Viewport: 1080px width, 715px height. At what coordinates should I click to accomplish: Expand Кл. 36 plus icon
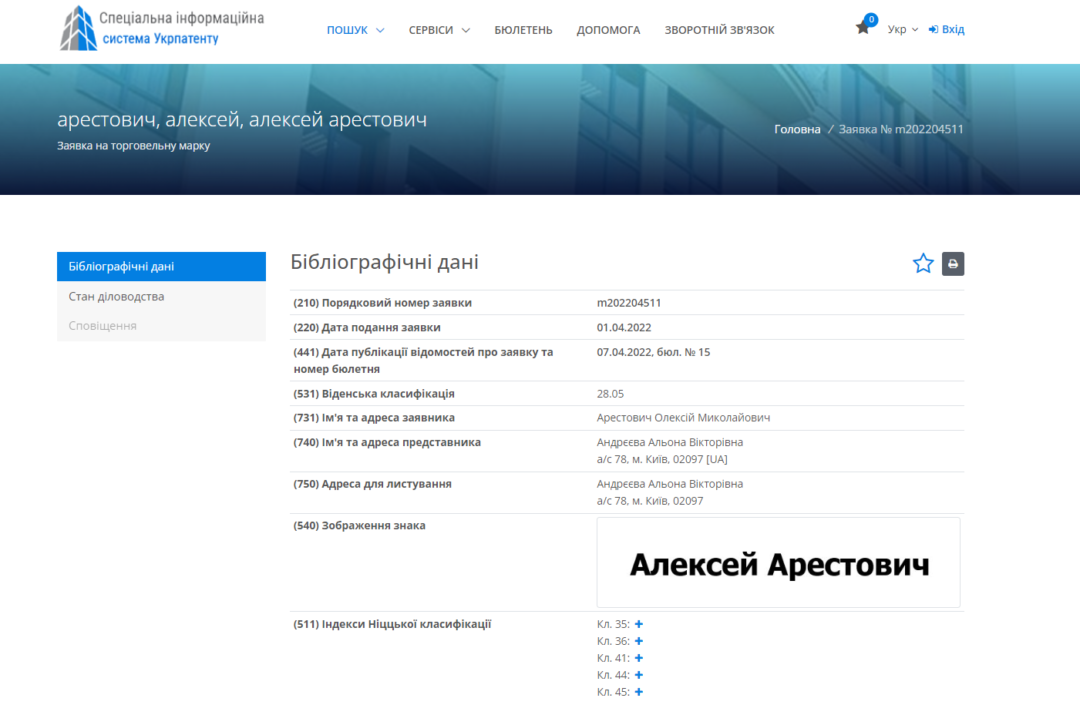pos(639,641)
